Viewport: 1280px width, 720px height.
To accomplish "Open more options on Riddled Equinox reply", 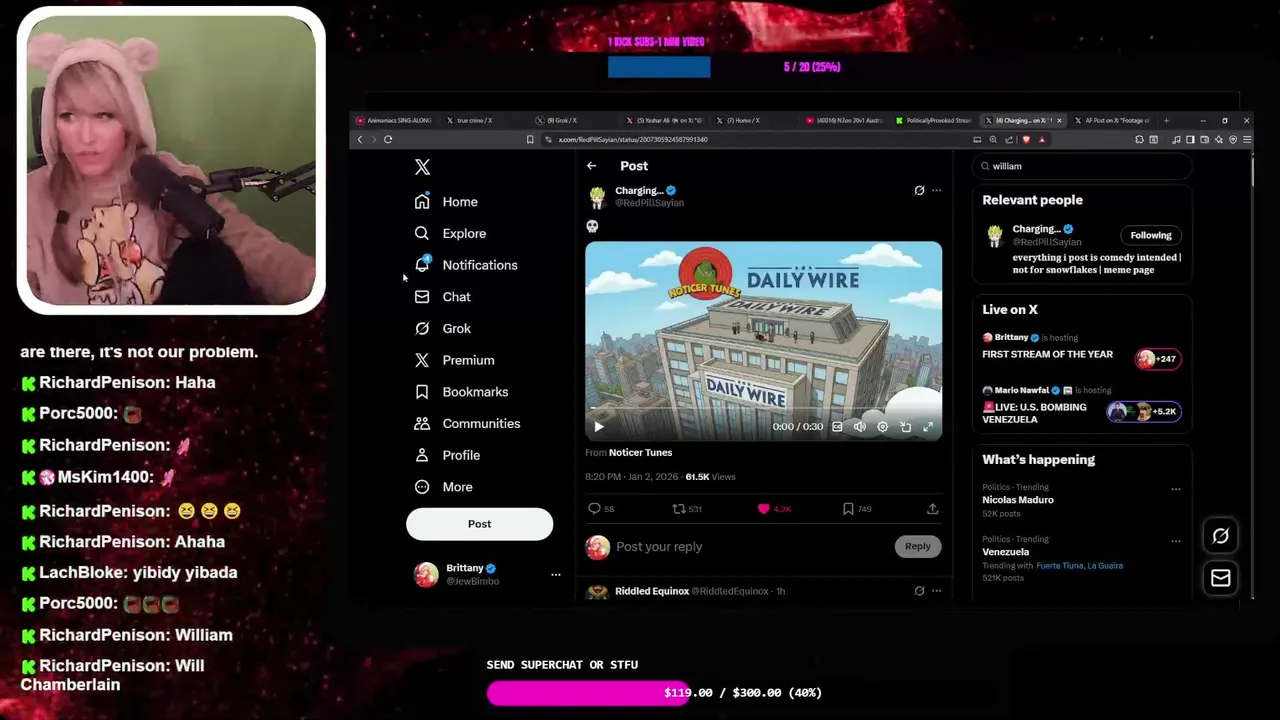I will point(936,591).
